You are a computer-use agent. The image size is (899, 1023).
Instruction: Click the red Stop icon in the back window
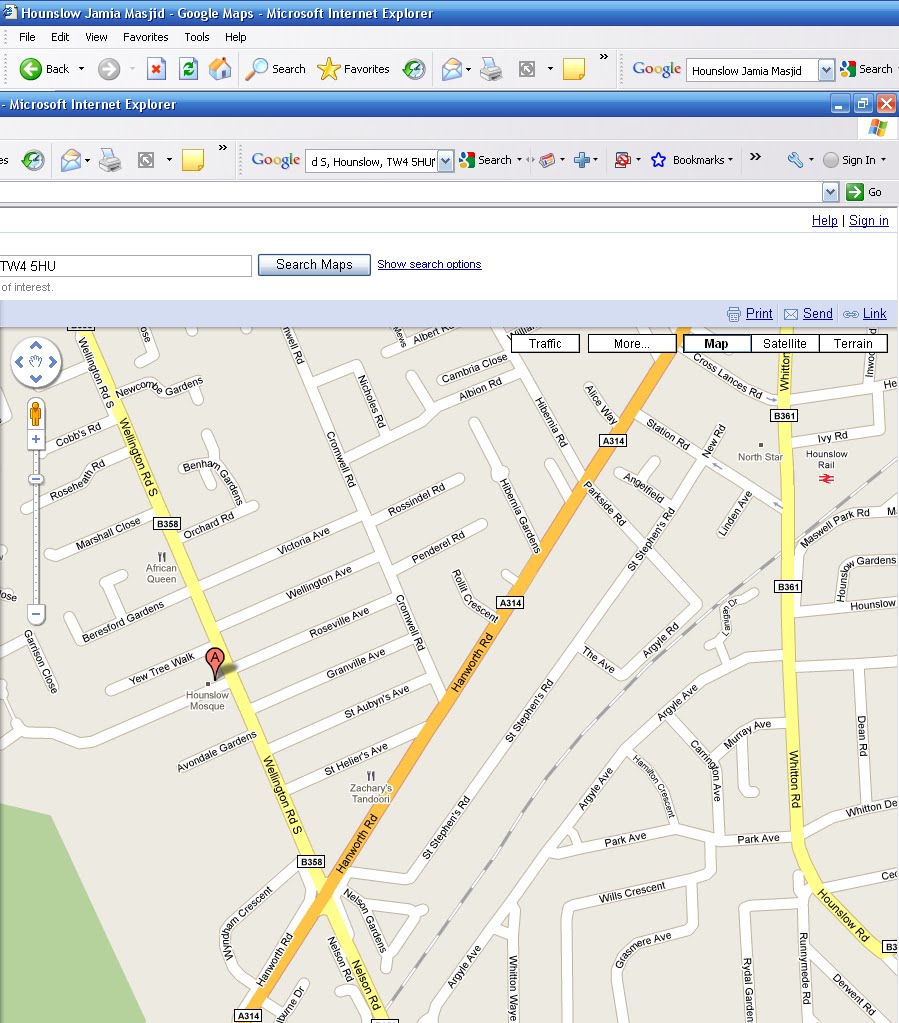(x=157, y=69)
